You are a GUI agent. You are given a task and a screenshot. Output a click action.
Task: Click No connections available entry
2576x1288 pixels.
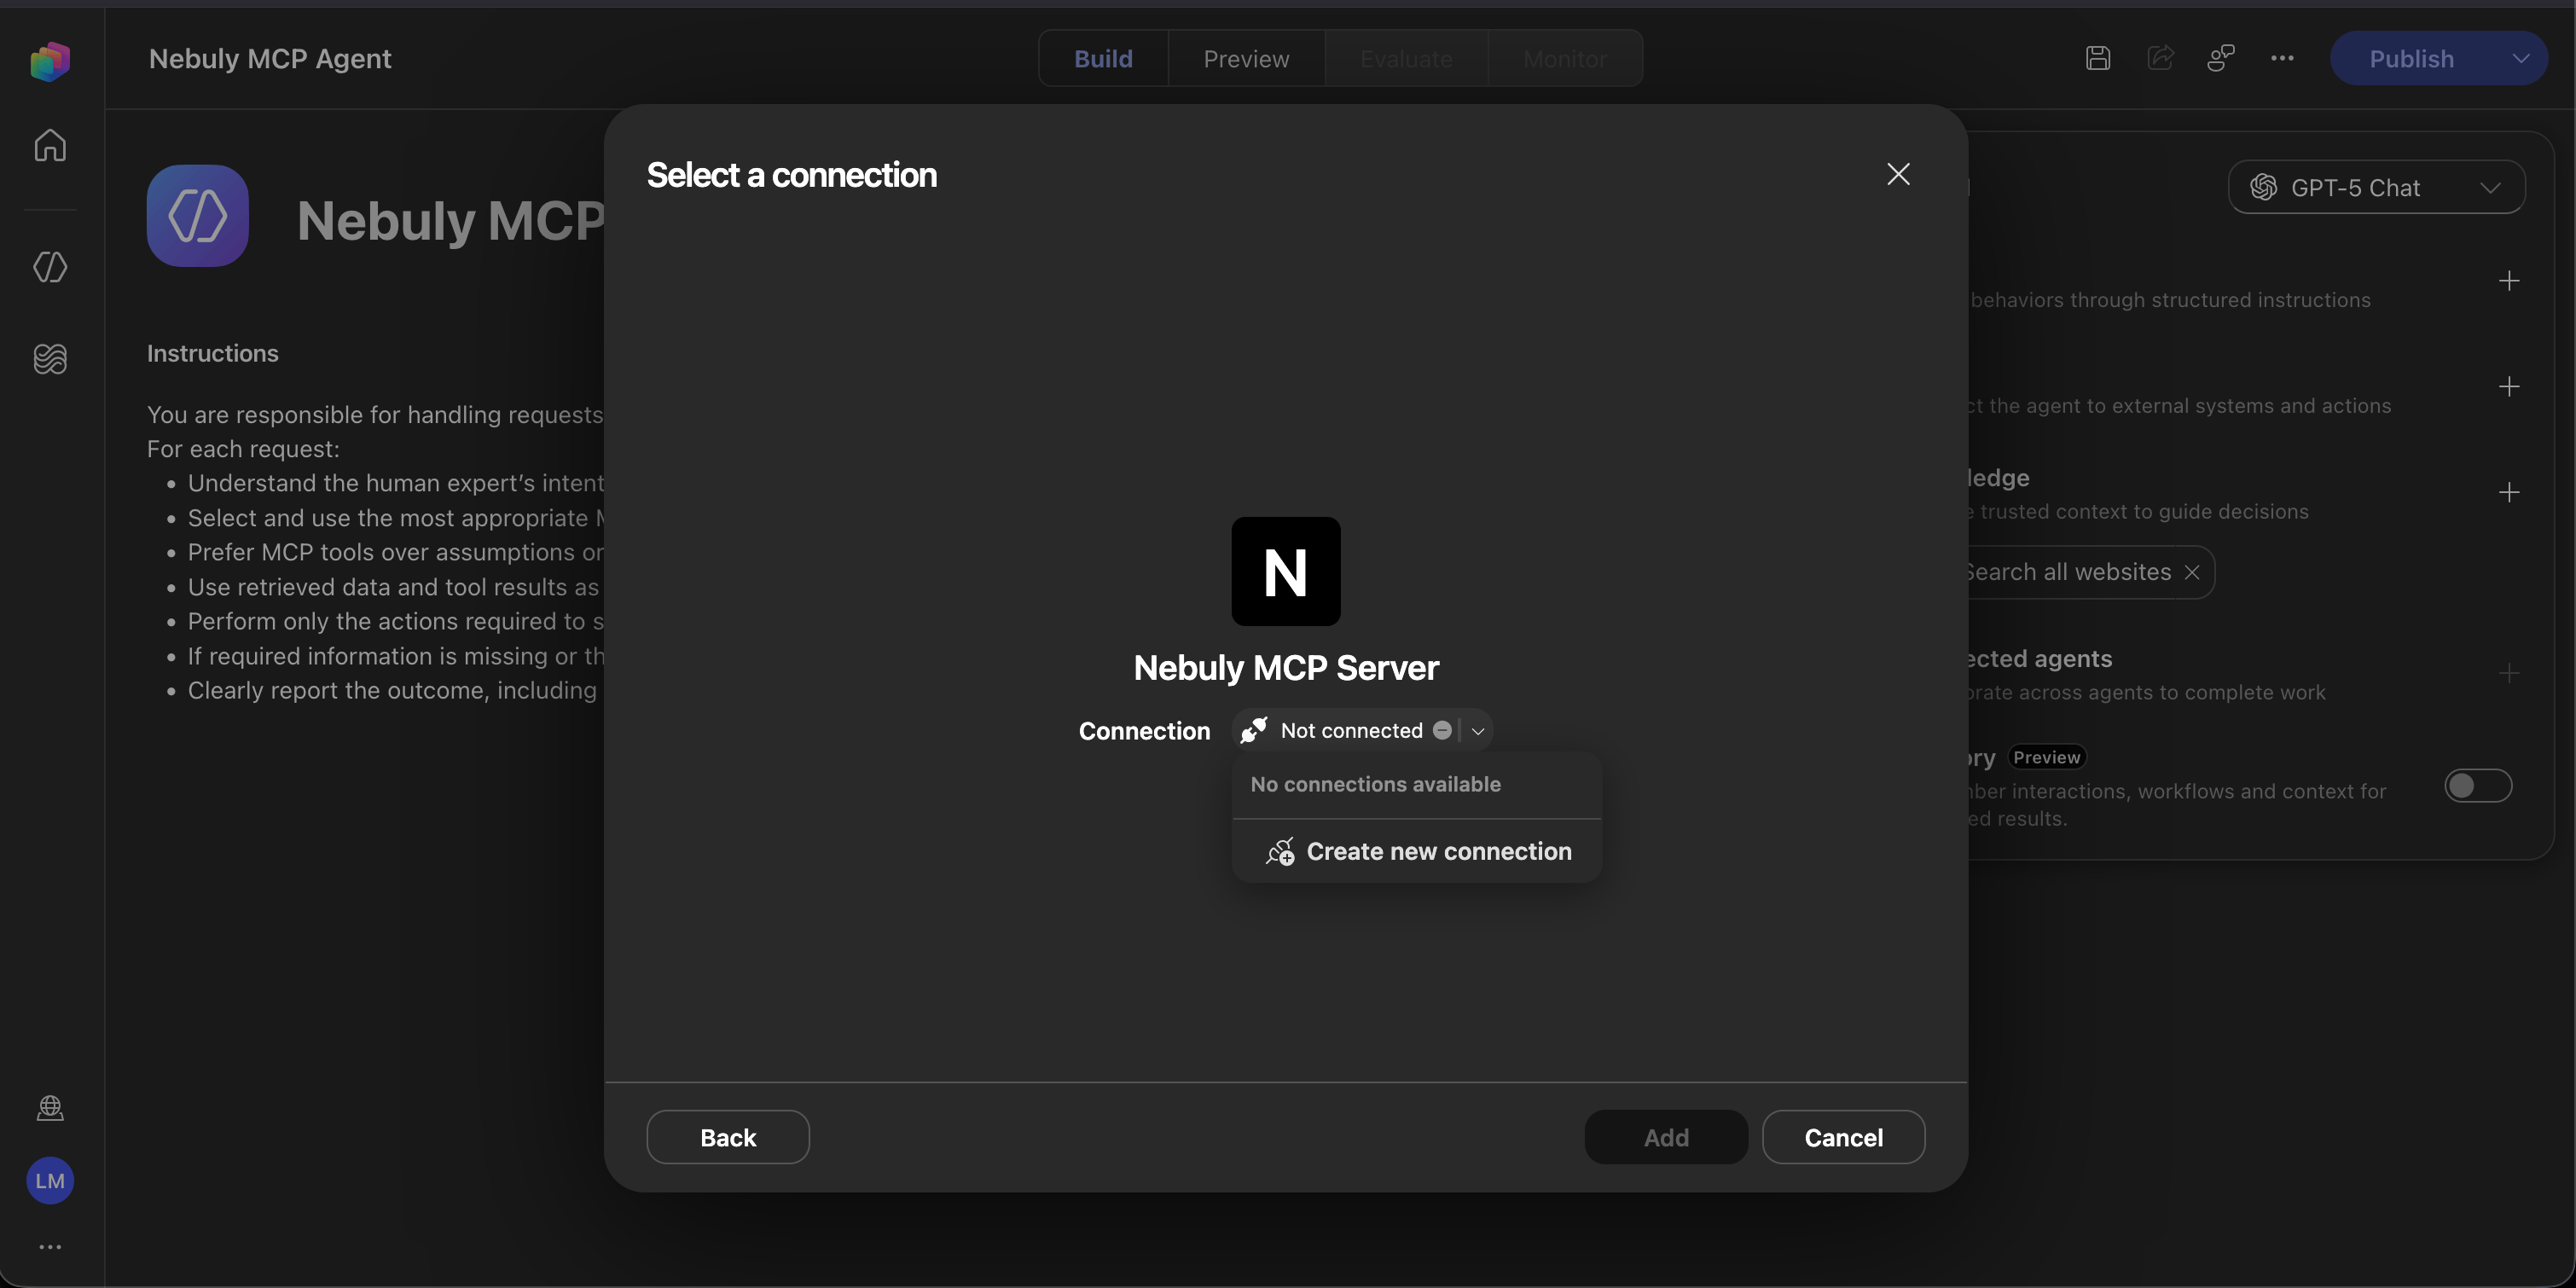pos(1375,785)
